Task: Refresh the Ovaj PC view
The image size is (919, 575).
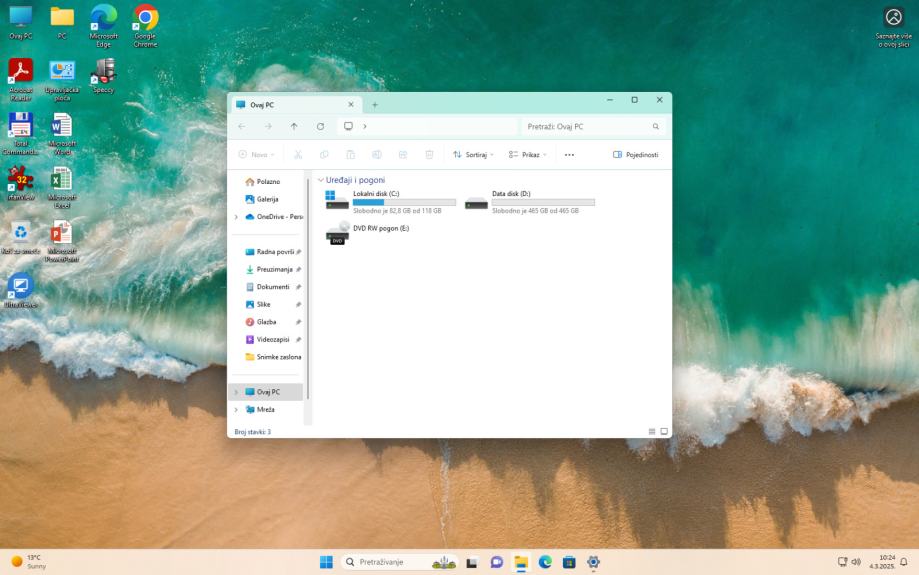Action: click(320, 126)
